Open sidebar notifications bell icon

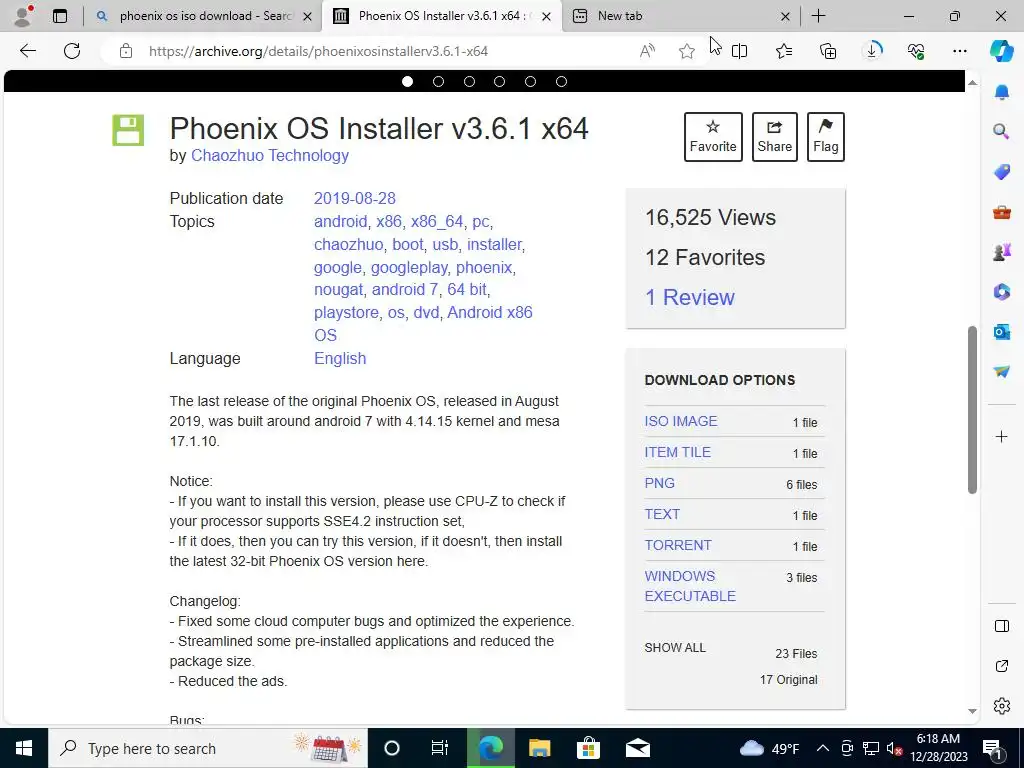tap(1002, 92)
